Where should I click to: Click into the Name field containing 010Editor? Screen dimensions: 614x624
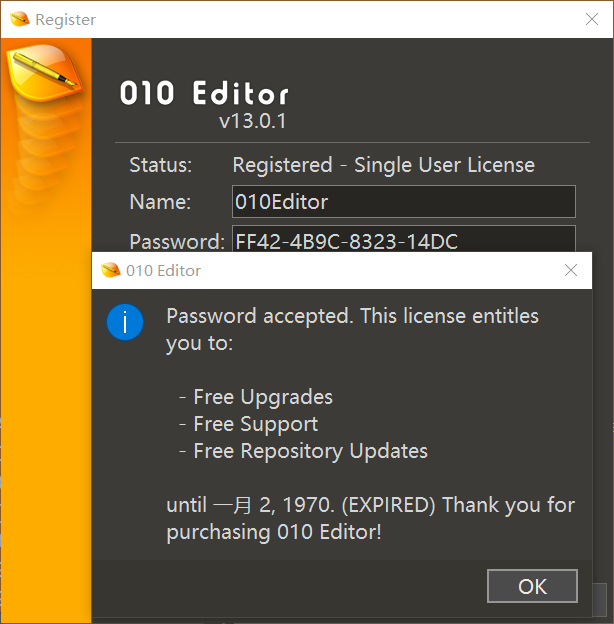coord(403,202)
